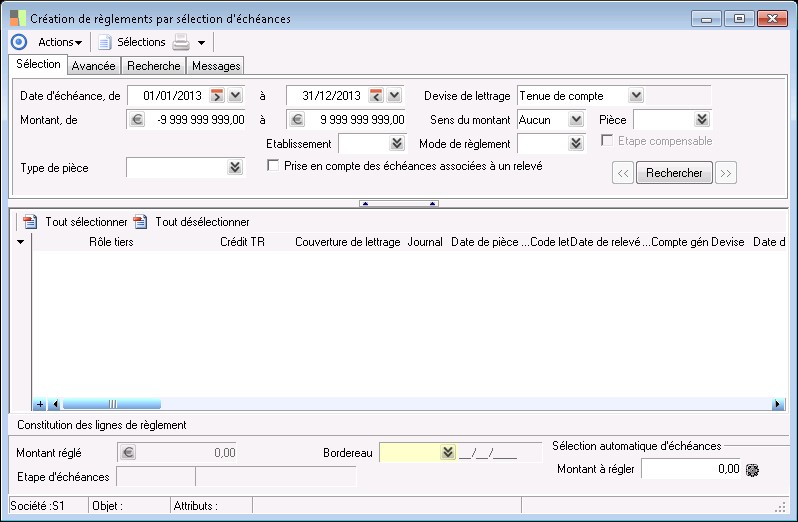
Task: Open Mode de règlement dropdown
Action: (576, 143)
